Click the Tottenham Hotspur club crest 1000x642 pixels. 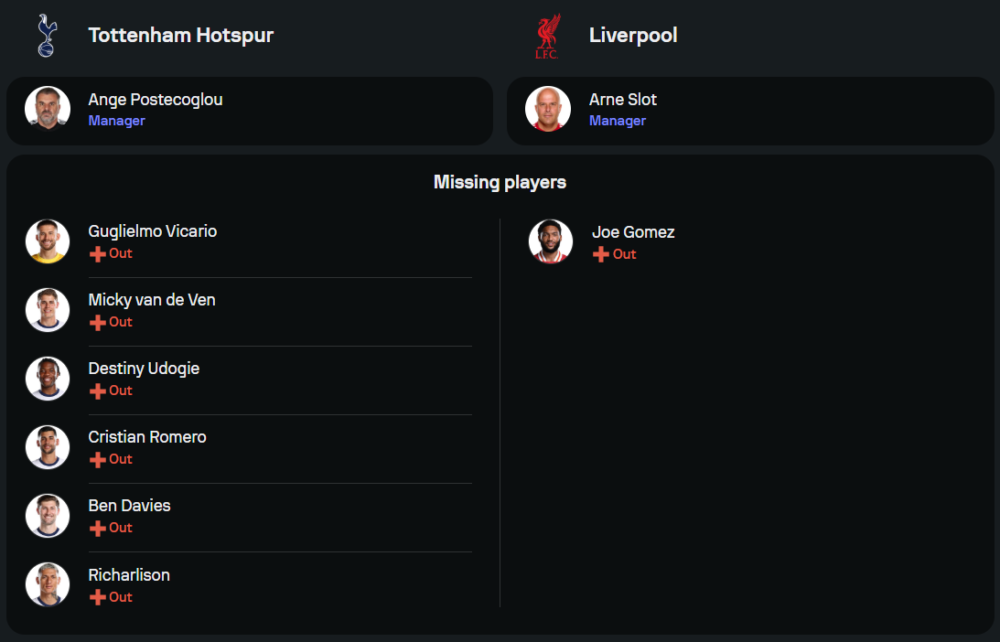(x=46, y=35)
